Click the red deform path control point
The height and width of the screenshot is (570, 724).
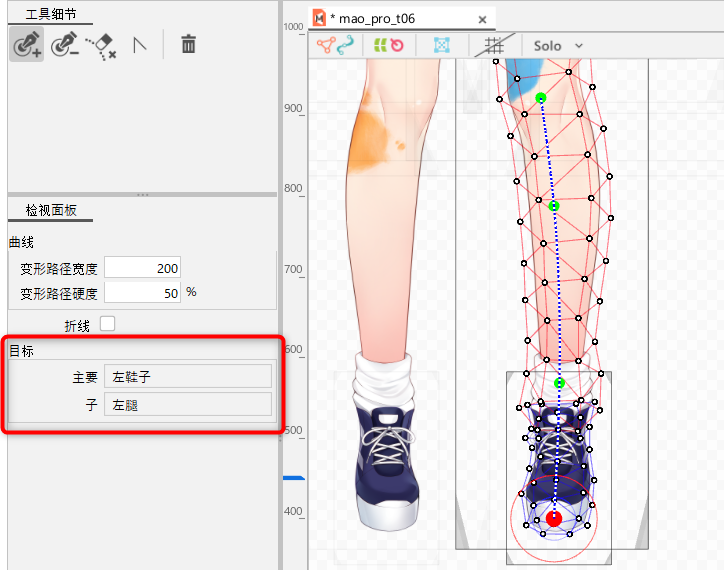[x=553, y=518]
